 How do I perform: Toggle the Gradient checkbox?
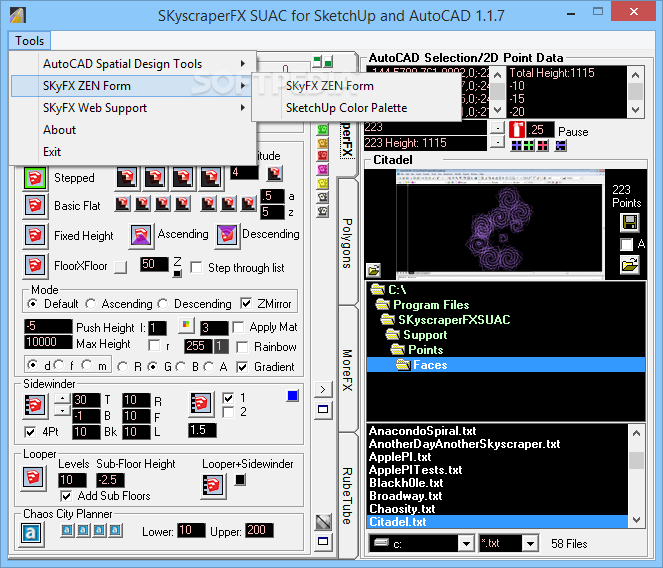pos(242,367)
